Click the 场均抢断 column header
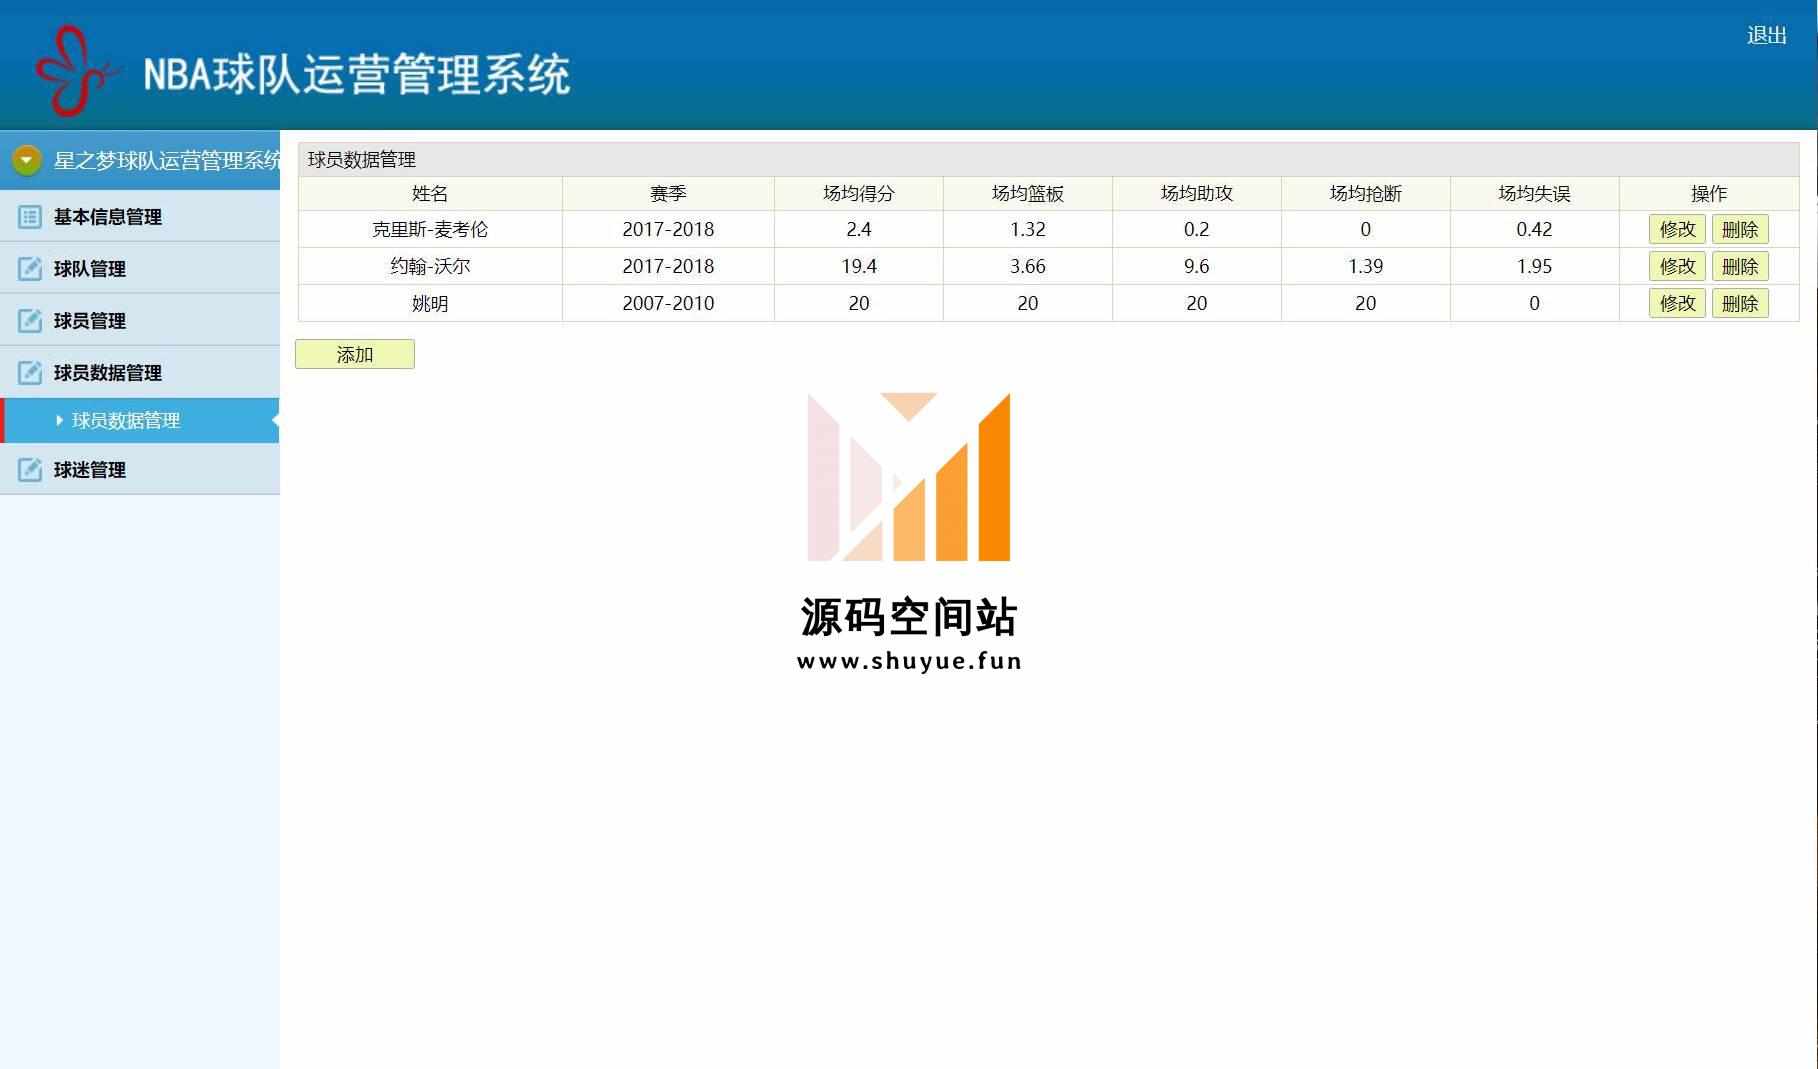1818x1069 pixels. click(1366, 194)
